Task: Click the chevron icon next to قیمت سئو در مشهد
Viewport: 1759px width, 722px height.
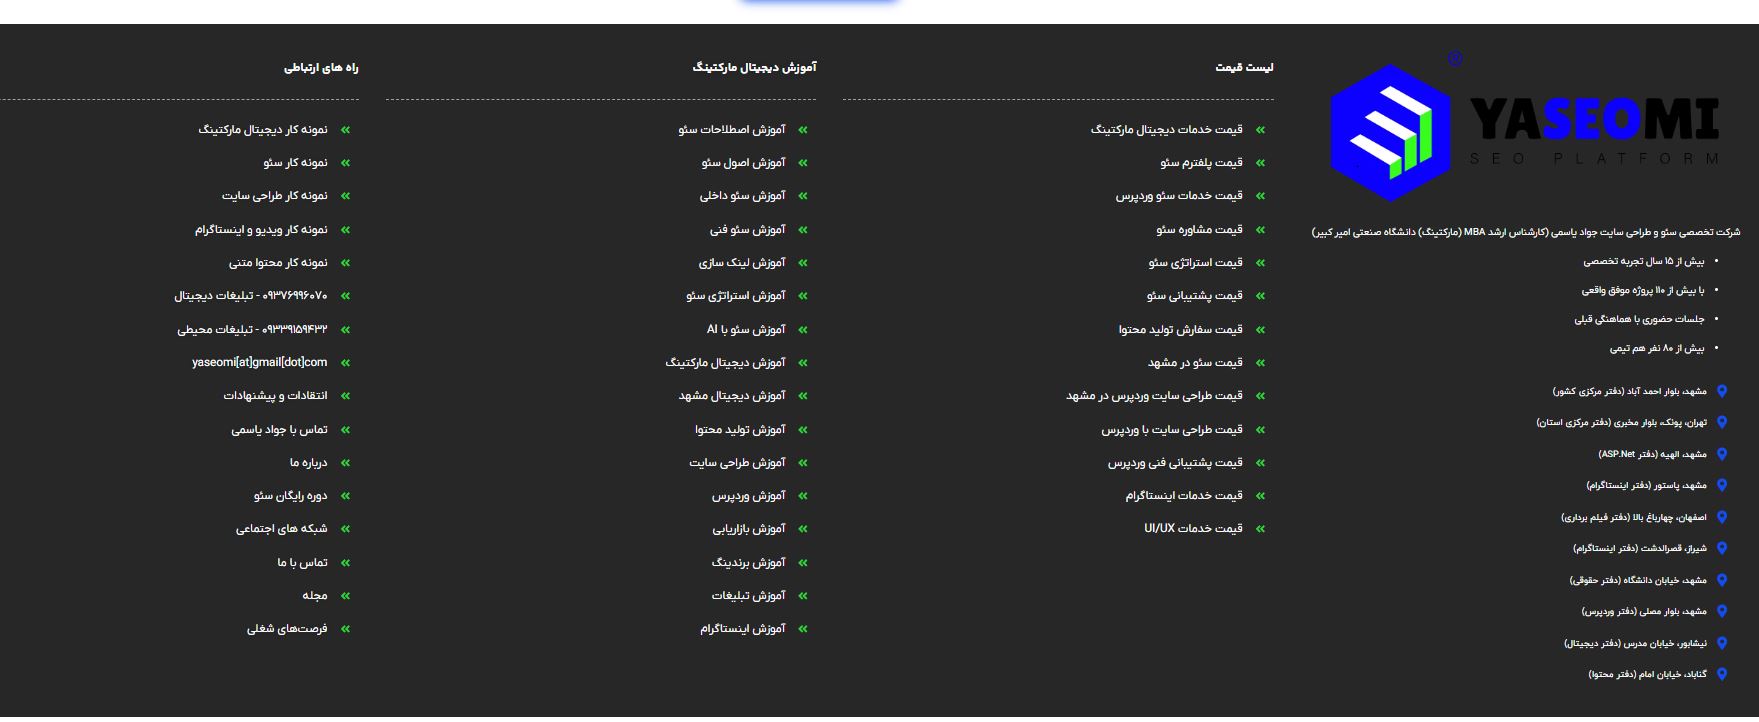Action: pyautogui.click(x=1260, y=363)
